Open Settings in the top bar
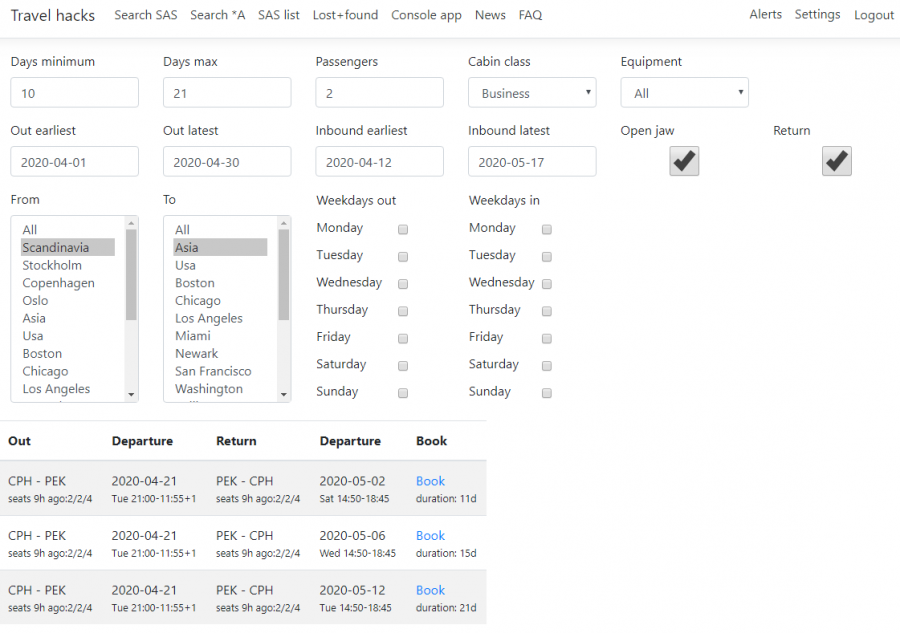Viewport: 900px width, 633px height. point(817,14)
